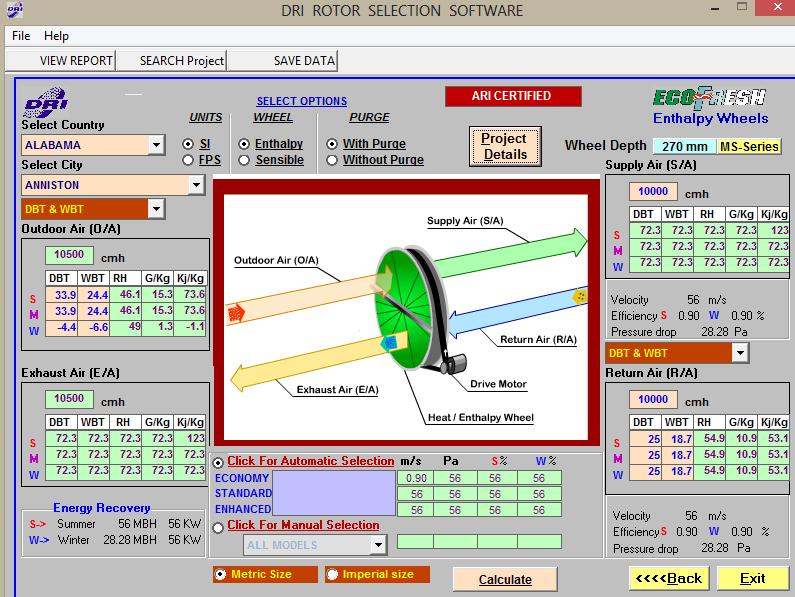Viewport: 795px width, 597px height.
Task: Click the Energy Recovery heading
Action: coord(101,508)
